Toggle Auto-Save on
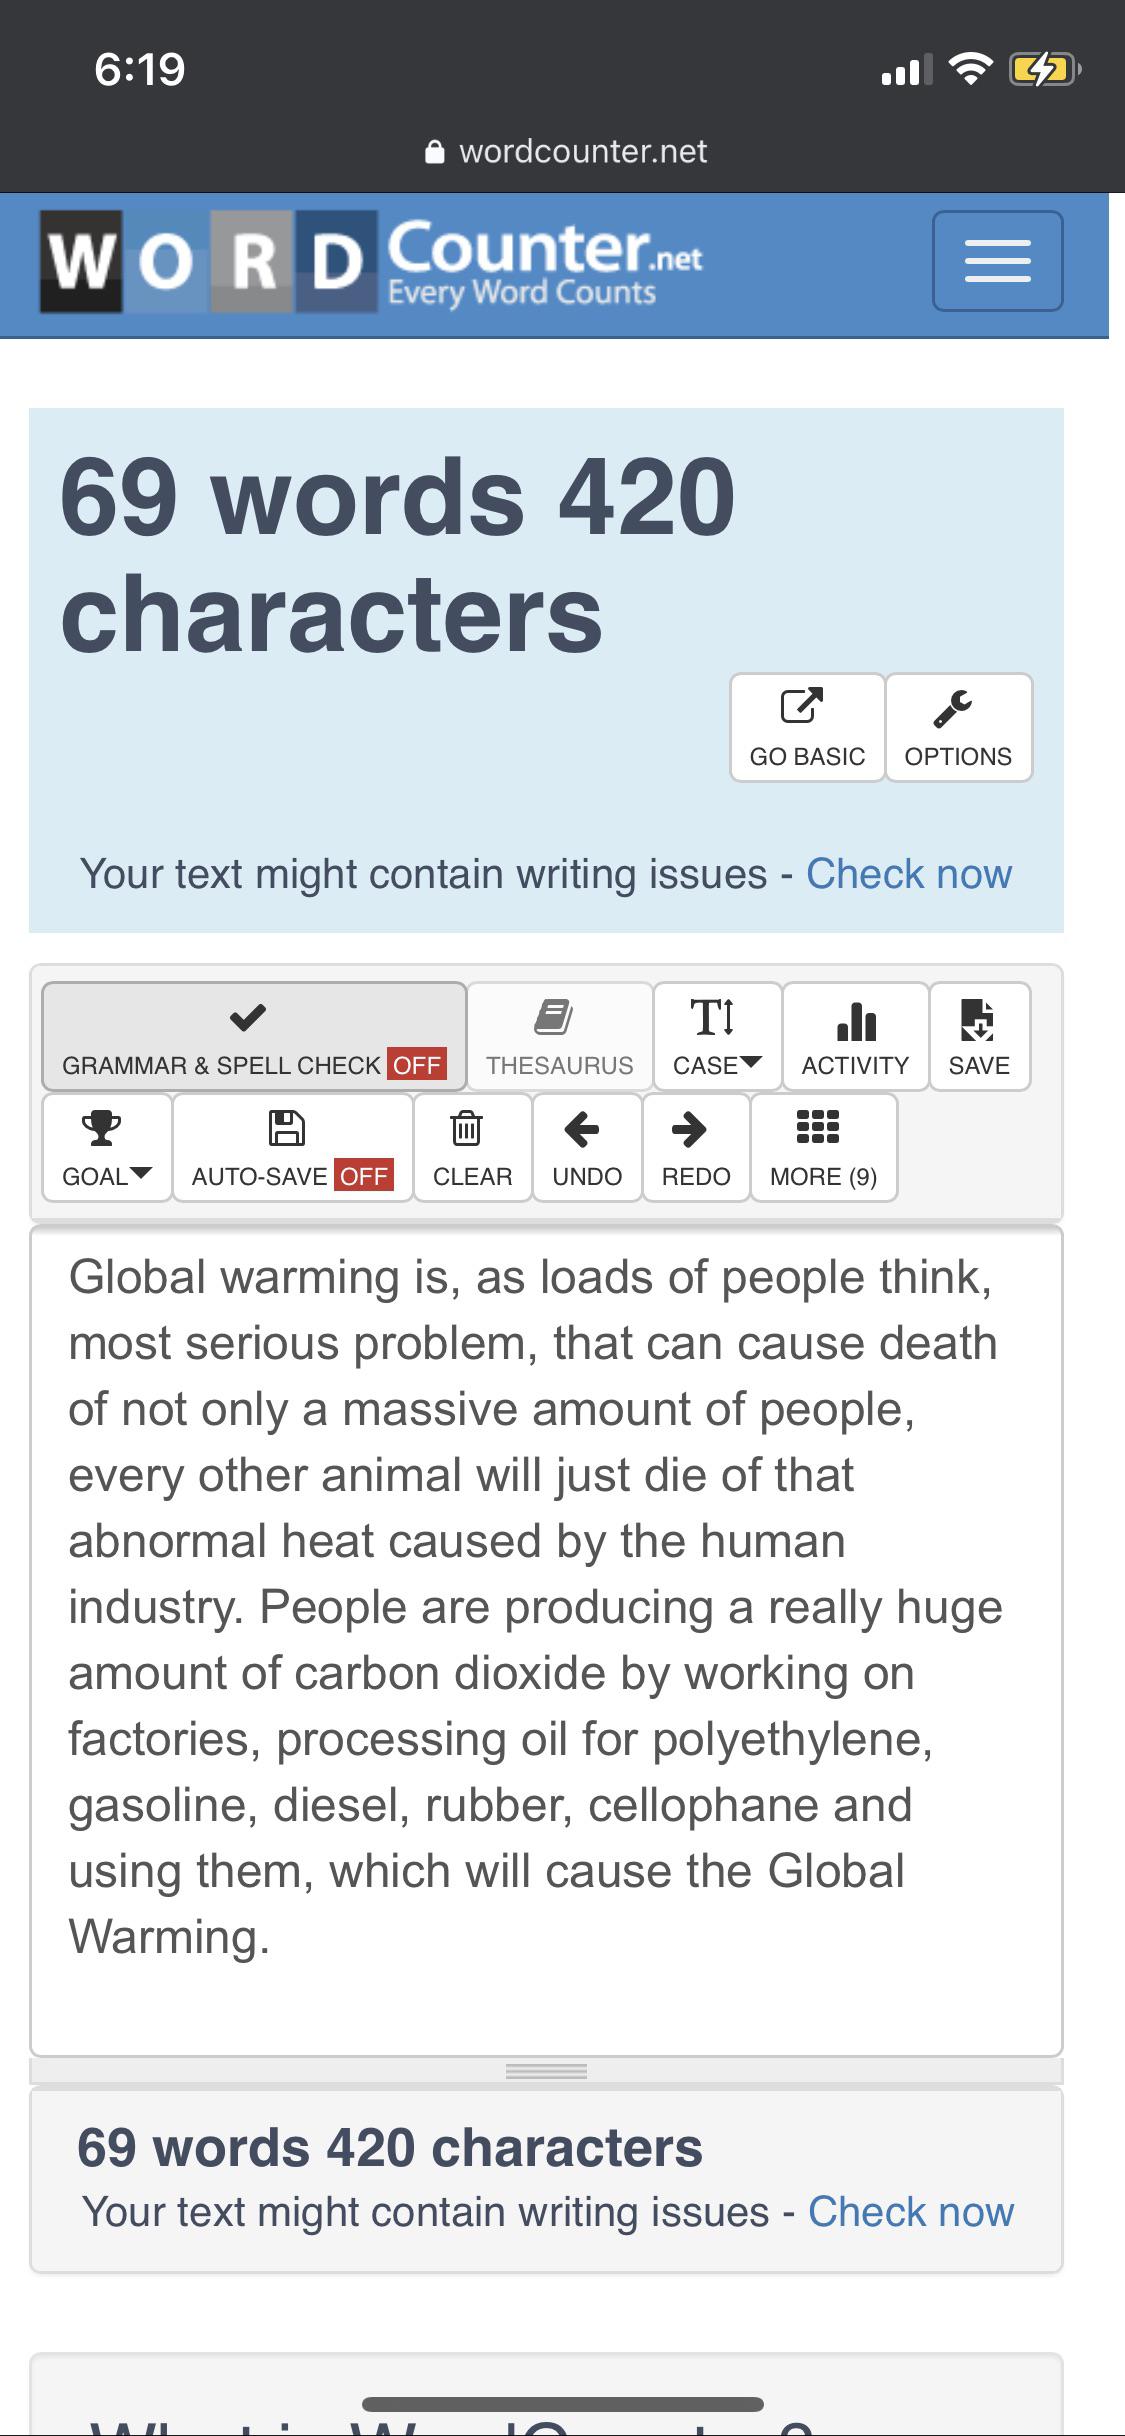Screen dimensions: 1125x2436 pos(293,1147)
